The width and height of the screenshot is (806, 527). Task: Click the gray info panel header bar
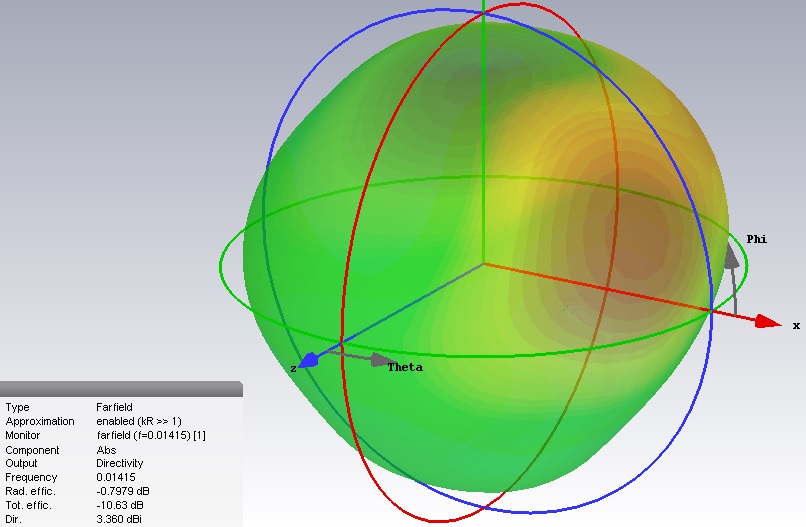pyautogui.click(x=121, y=389)
